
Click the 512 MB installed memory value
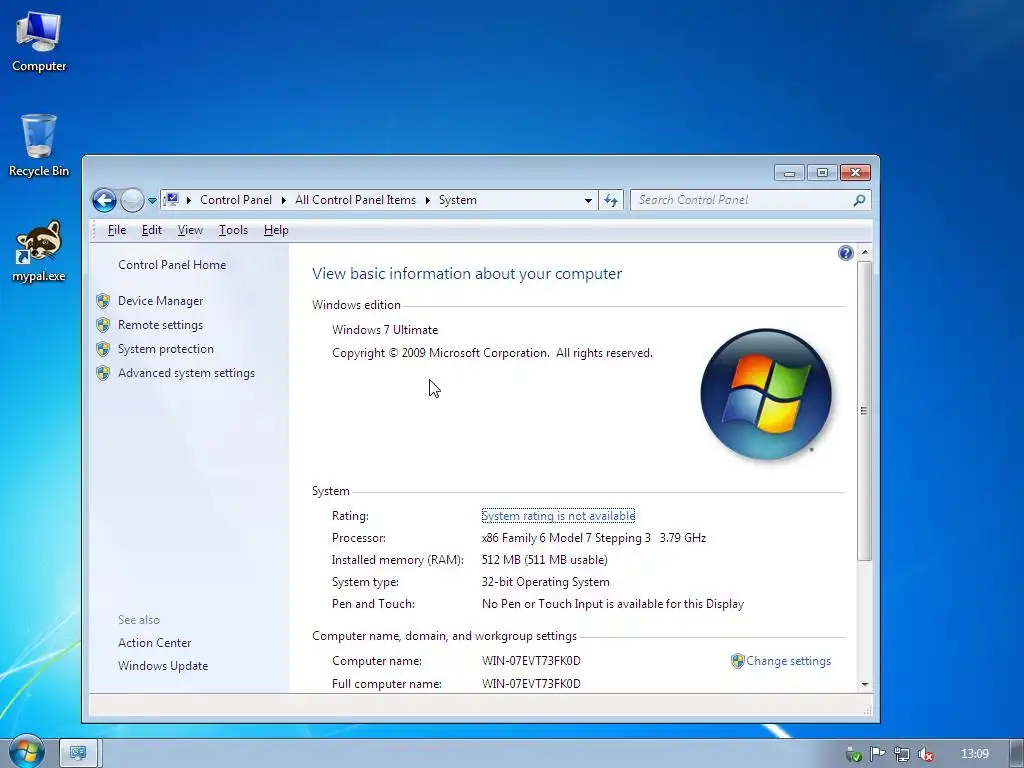click(544, 560)
